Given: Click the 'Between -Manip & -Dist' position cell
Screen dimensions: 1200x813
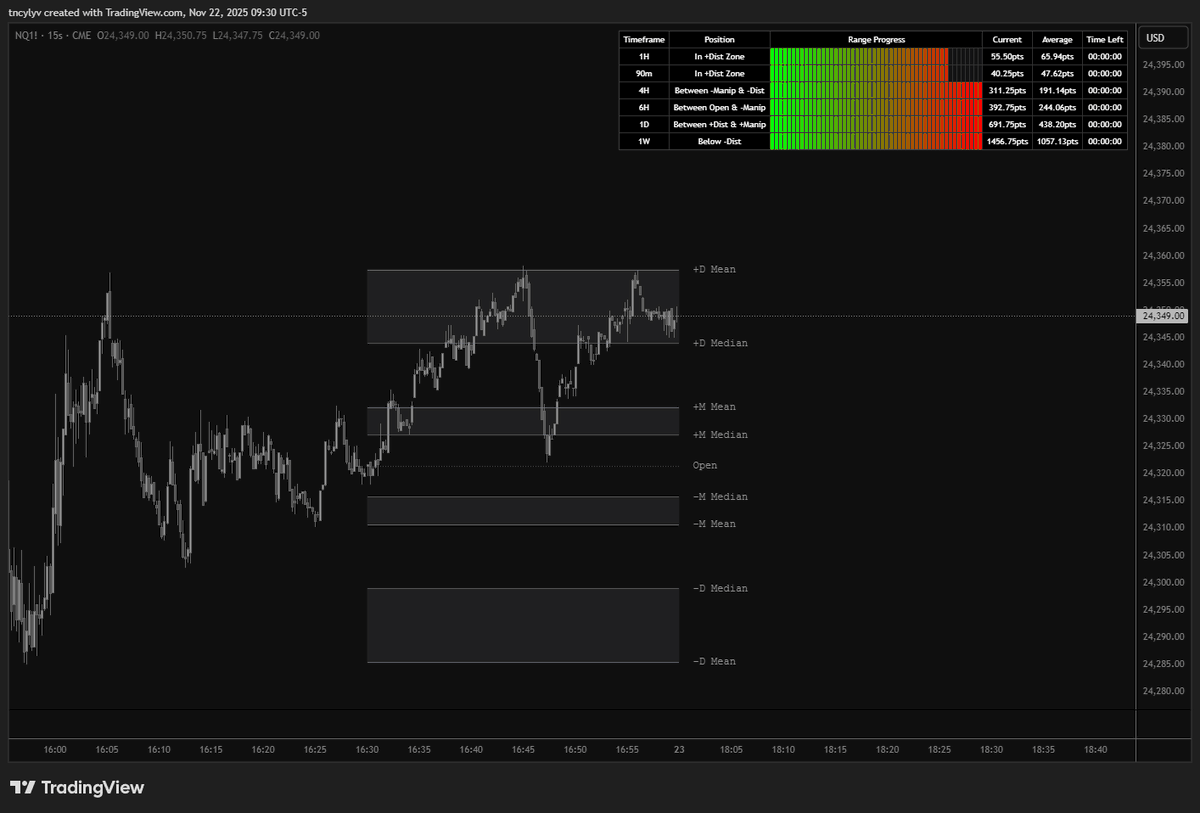Looking at the screenshot, I should (x=719, y=91).
